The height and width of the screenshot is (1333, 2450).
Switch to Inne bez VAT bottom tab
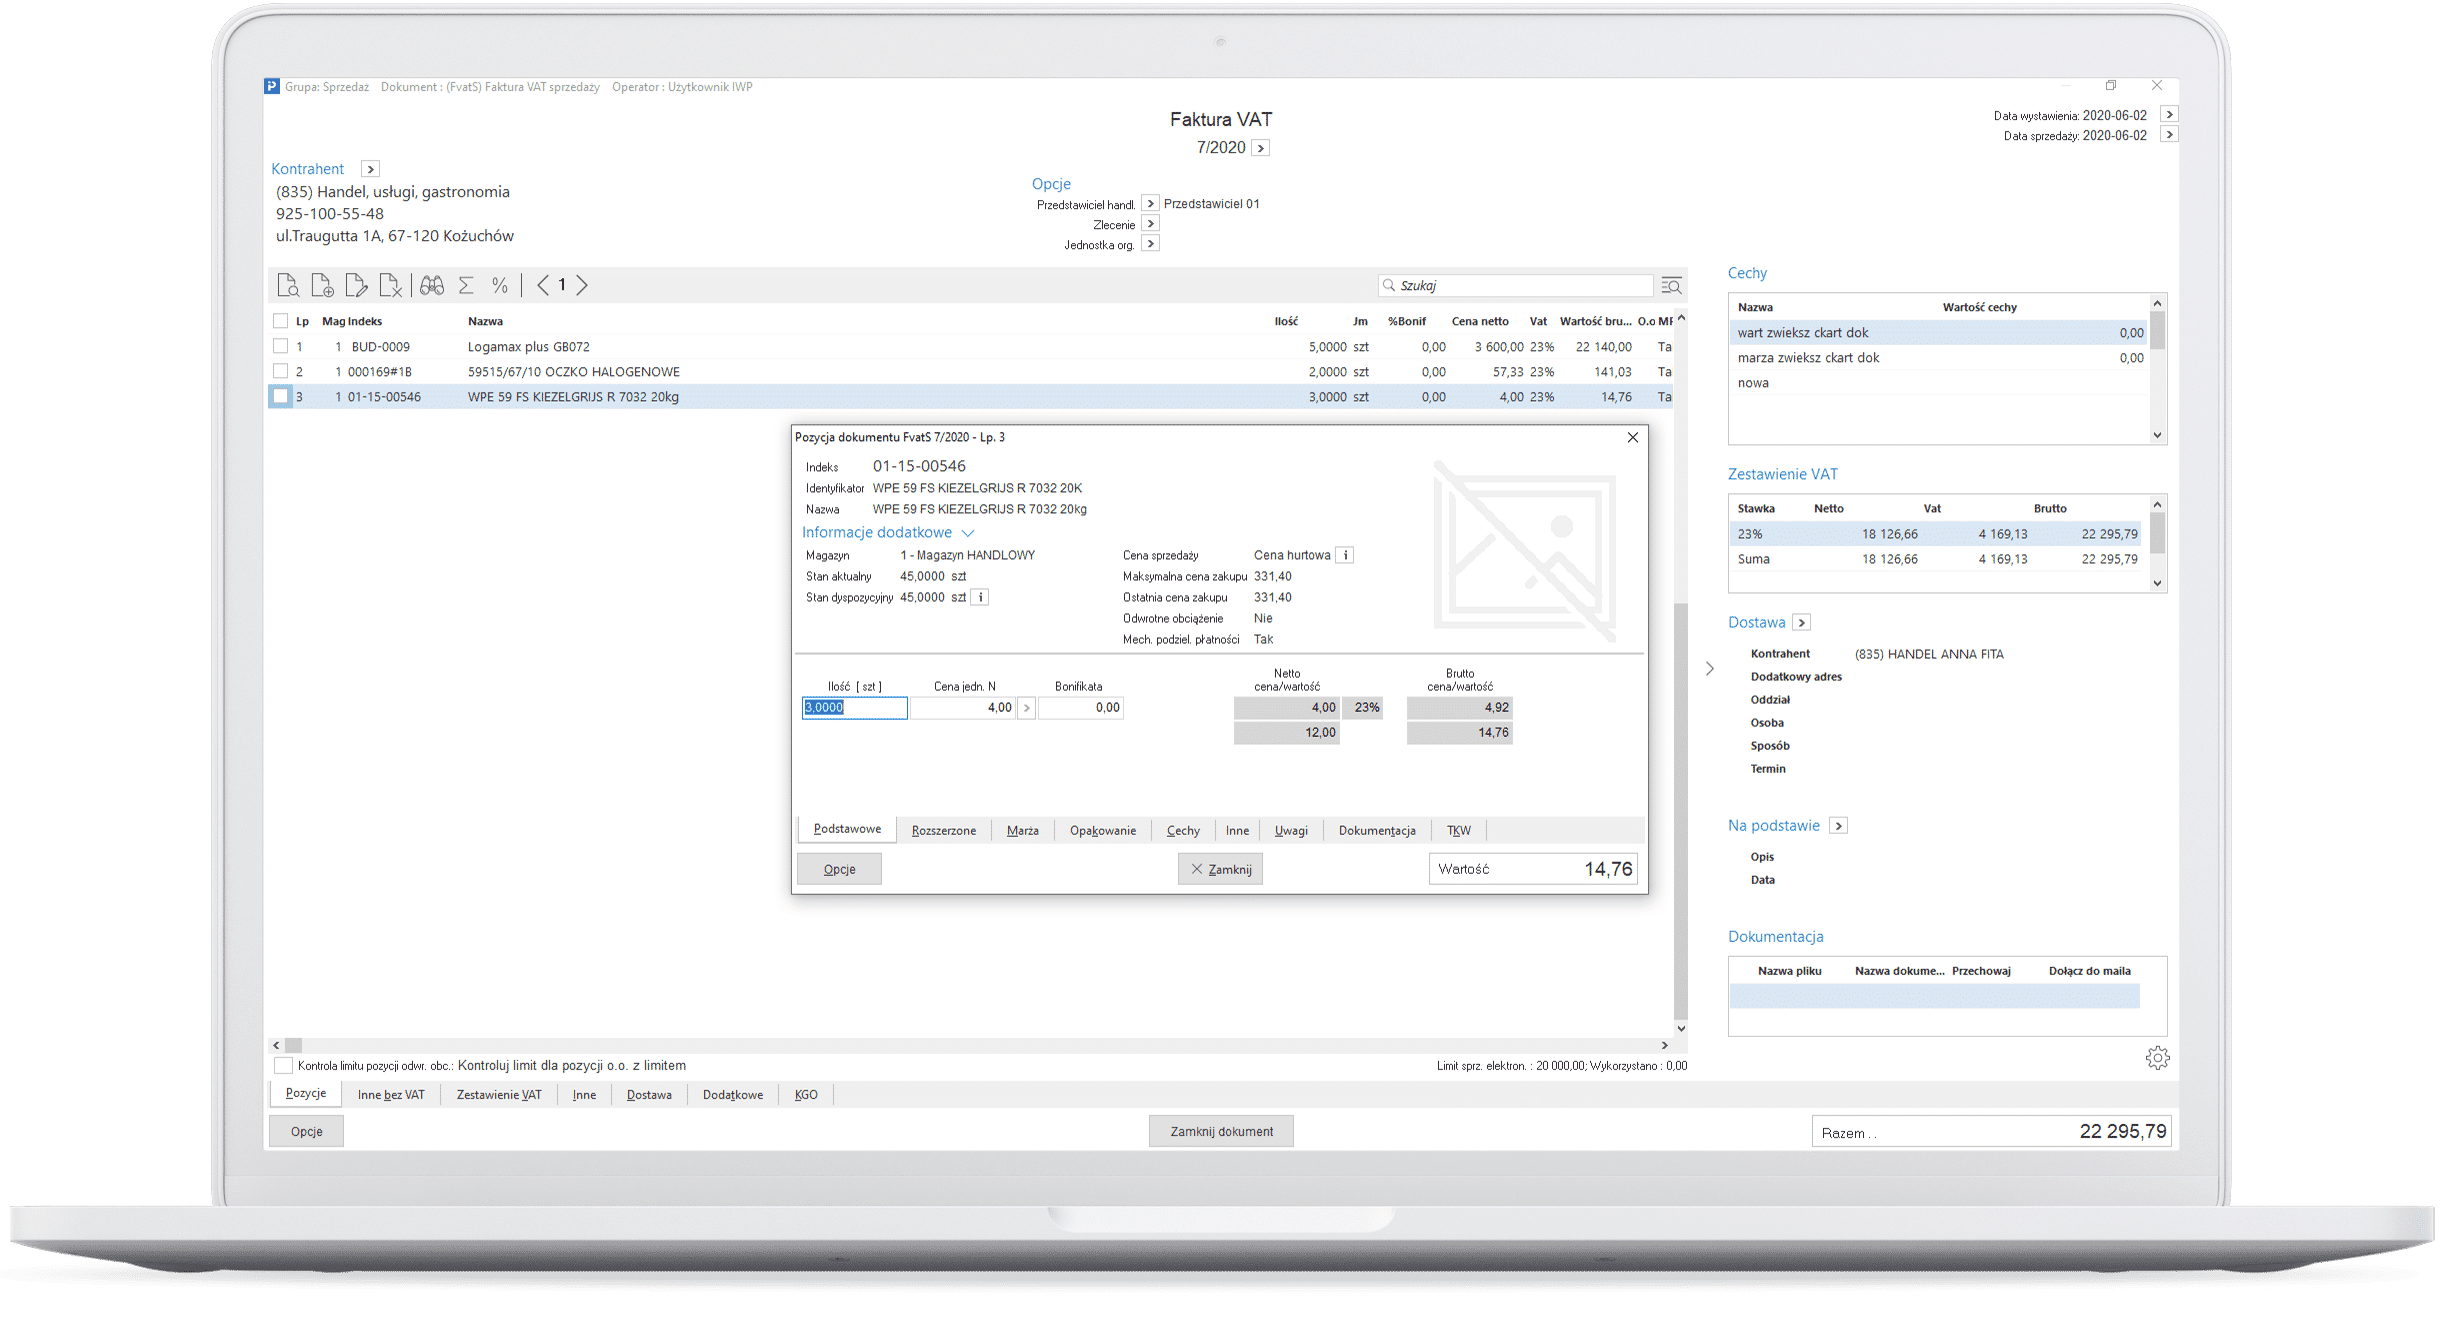pos(391,1095)
